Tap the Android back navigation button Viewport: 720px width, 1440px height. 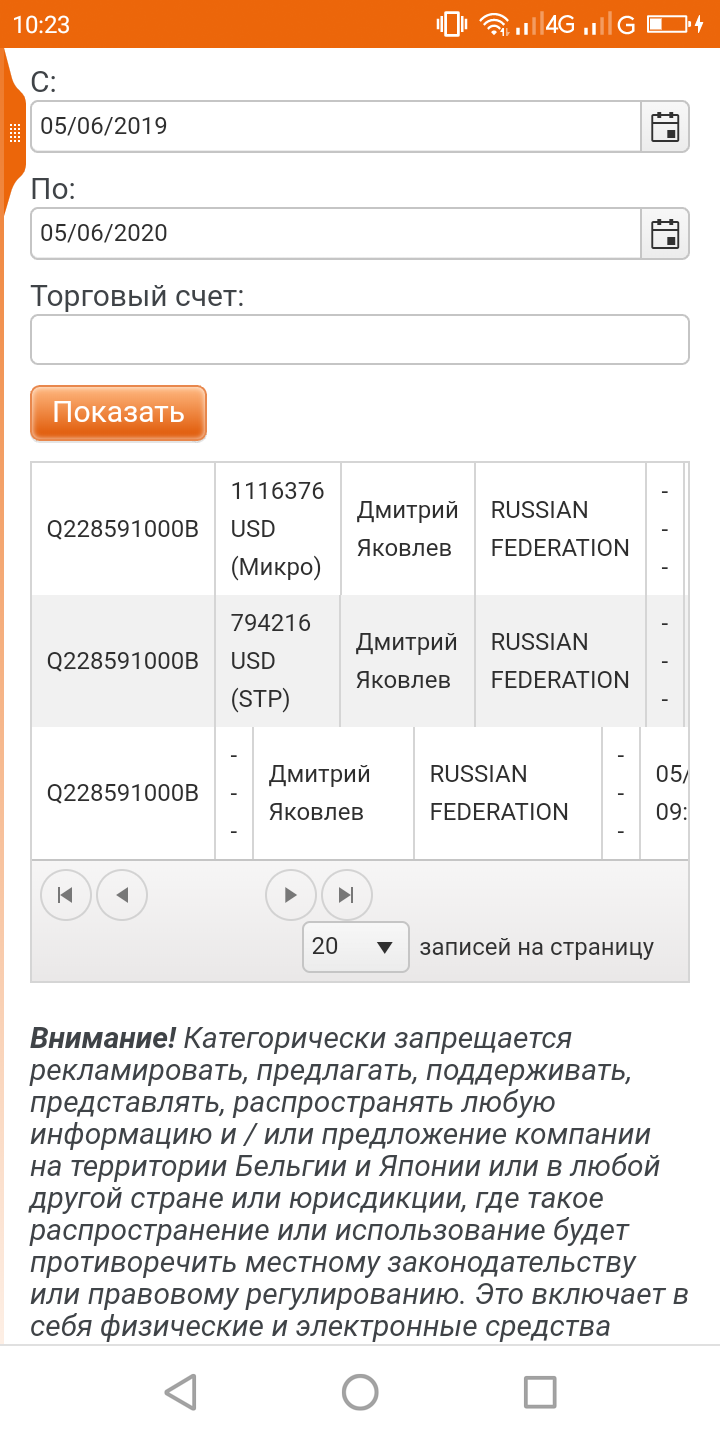(180, 1392)
